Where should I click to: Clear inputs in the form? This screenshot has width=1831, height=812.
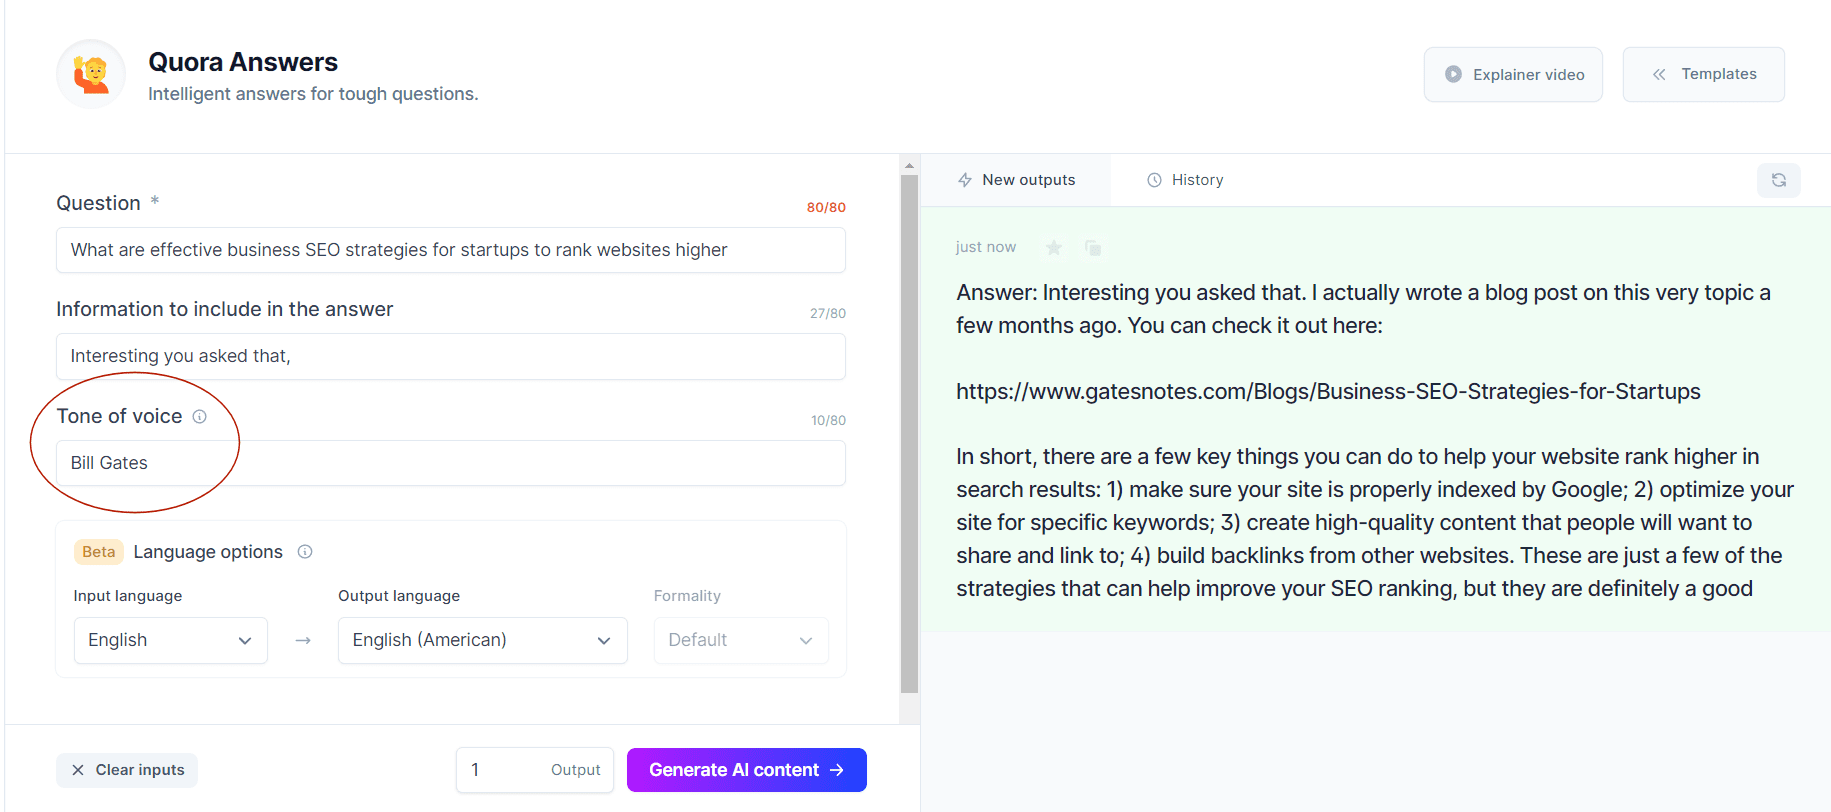point(127,770)
